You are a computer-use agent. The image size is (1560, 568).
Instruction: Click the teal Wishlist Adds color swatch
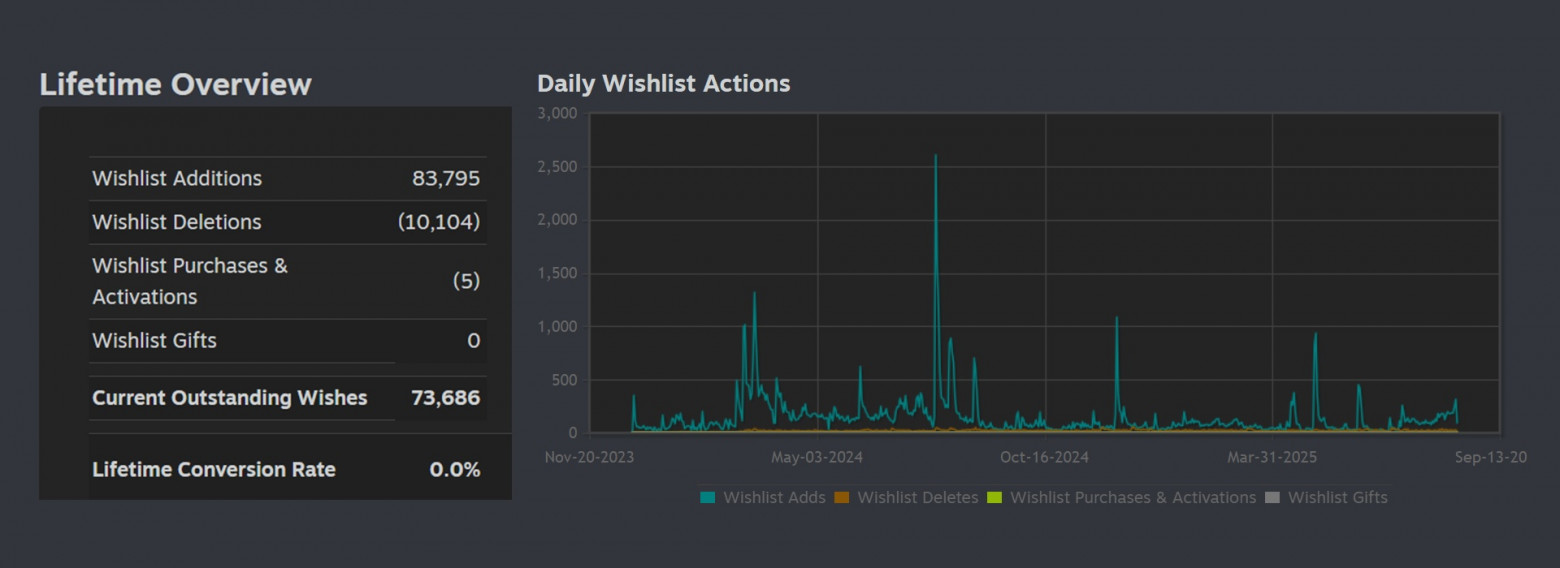pyautogui.click(x=708, y=497)
